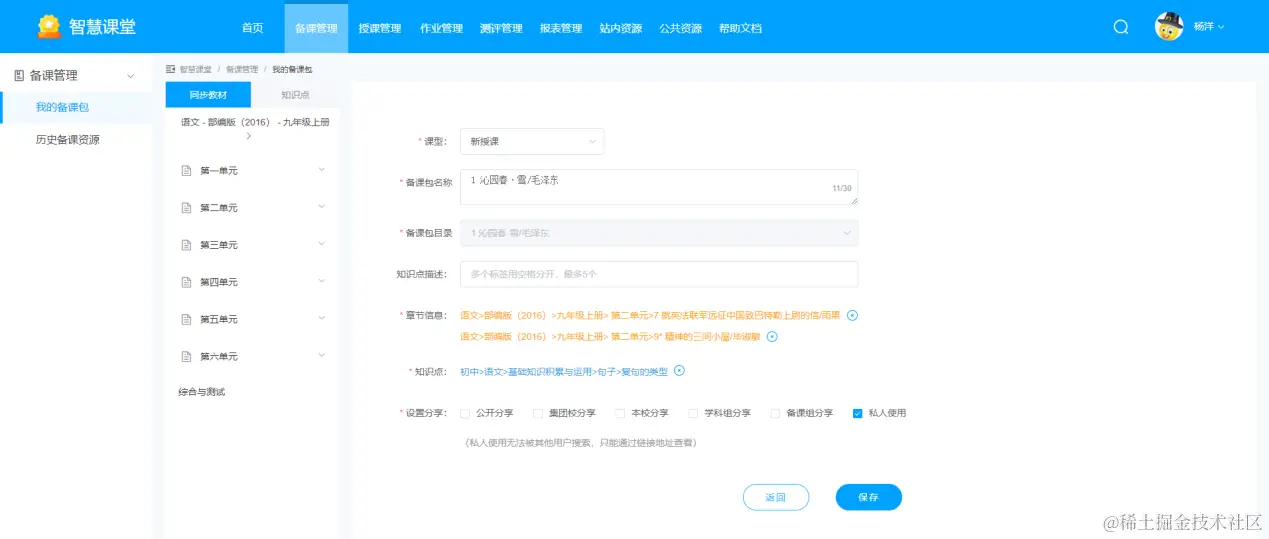The image size is (1269, 539).
Task: Click the 第三单元 document icon
Action: tap(185, 245)
